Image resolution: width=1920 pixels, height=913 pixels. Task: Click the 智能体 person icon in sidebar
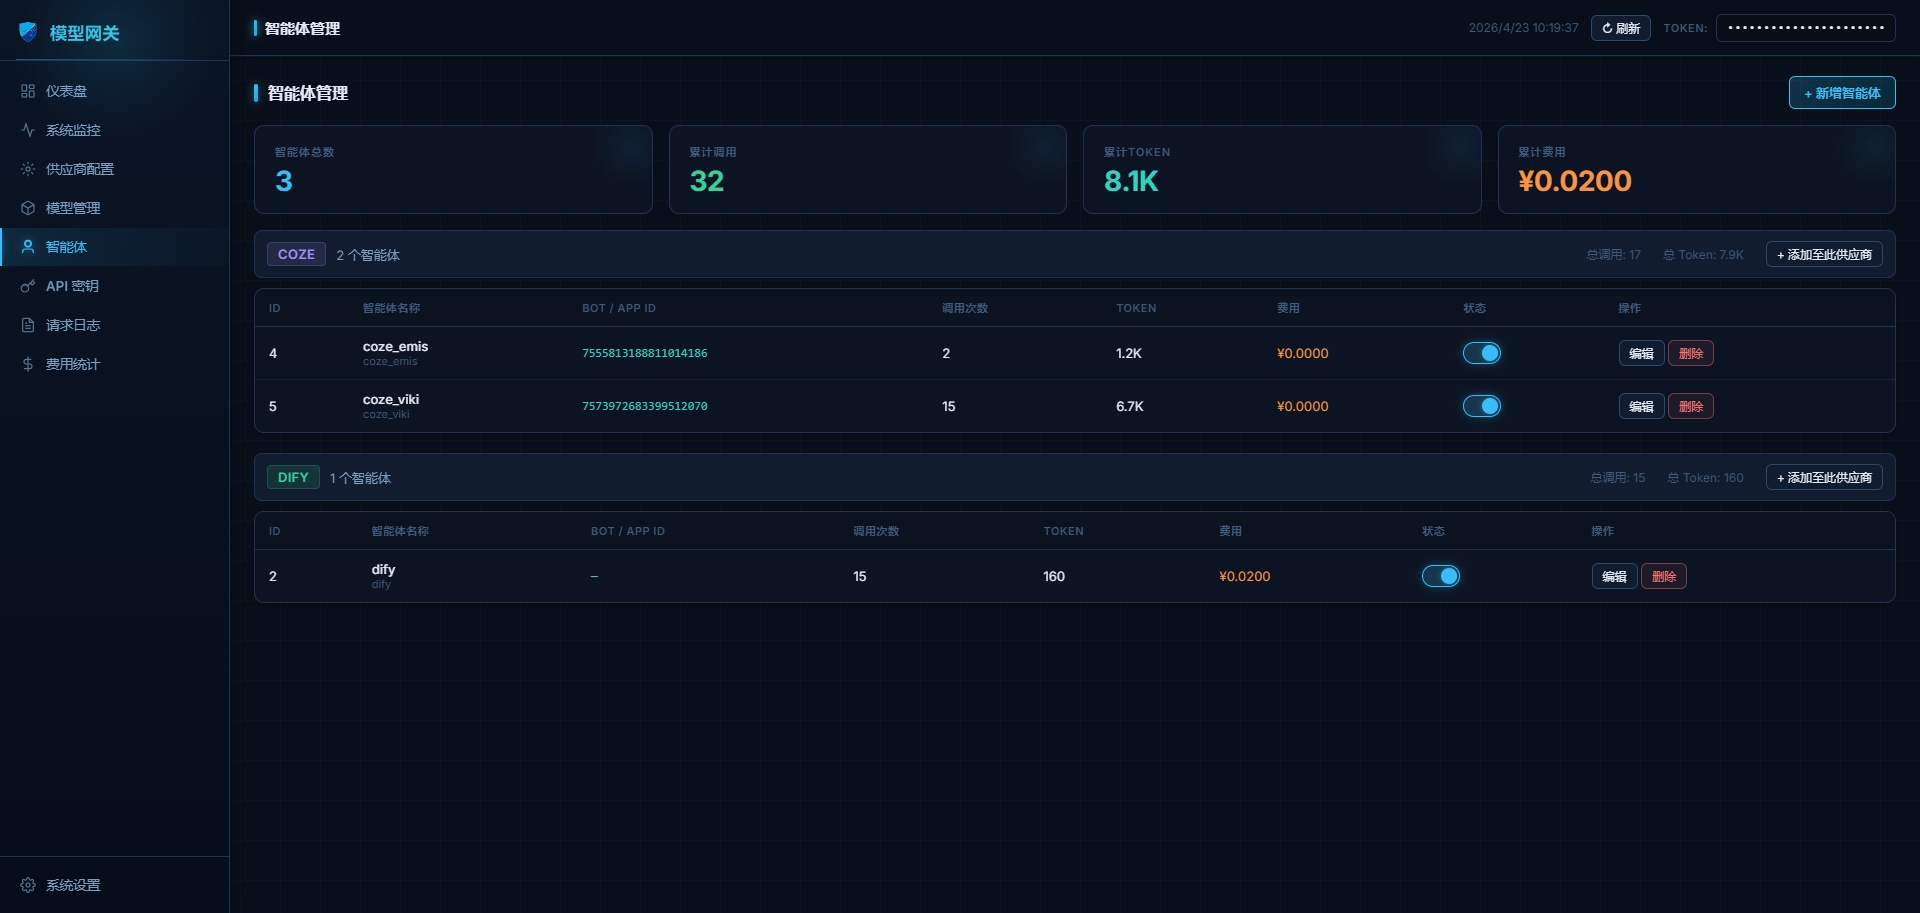point(28,247)
